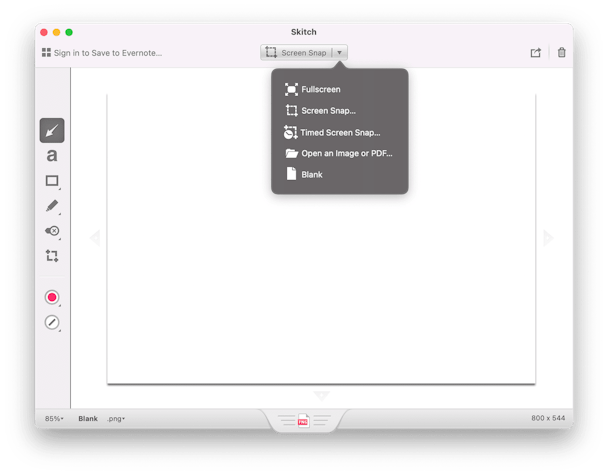The width and height of the screenshot is (608, 475).
Task: Click the bottom canvas resize arrow
Action: click(x=321, y=395)
